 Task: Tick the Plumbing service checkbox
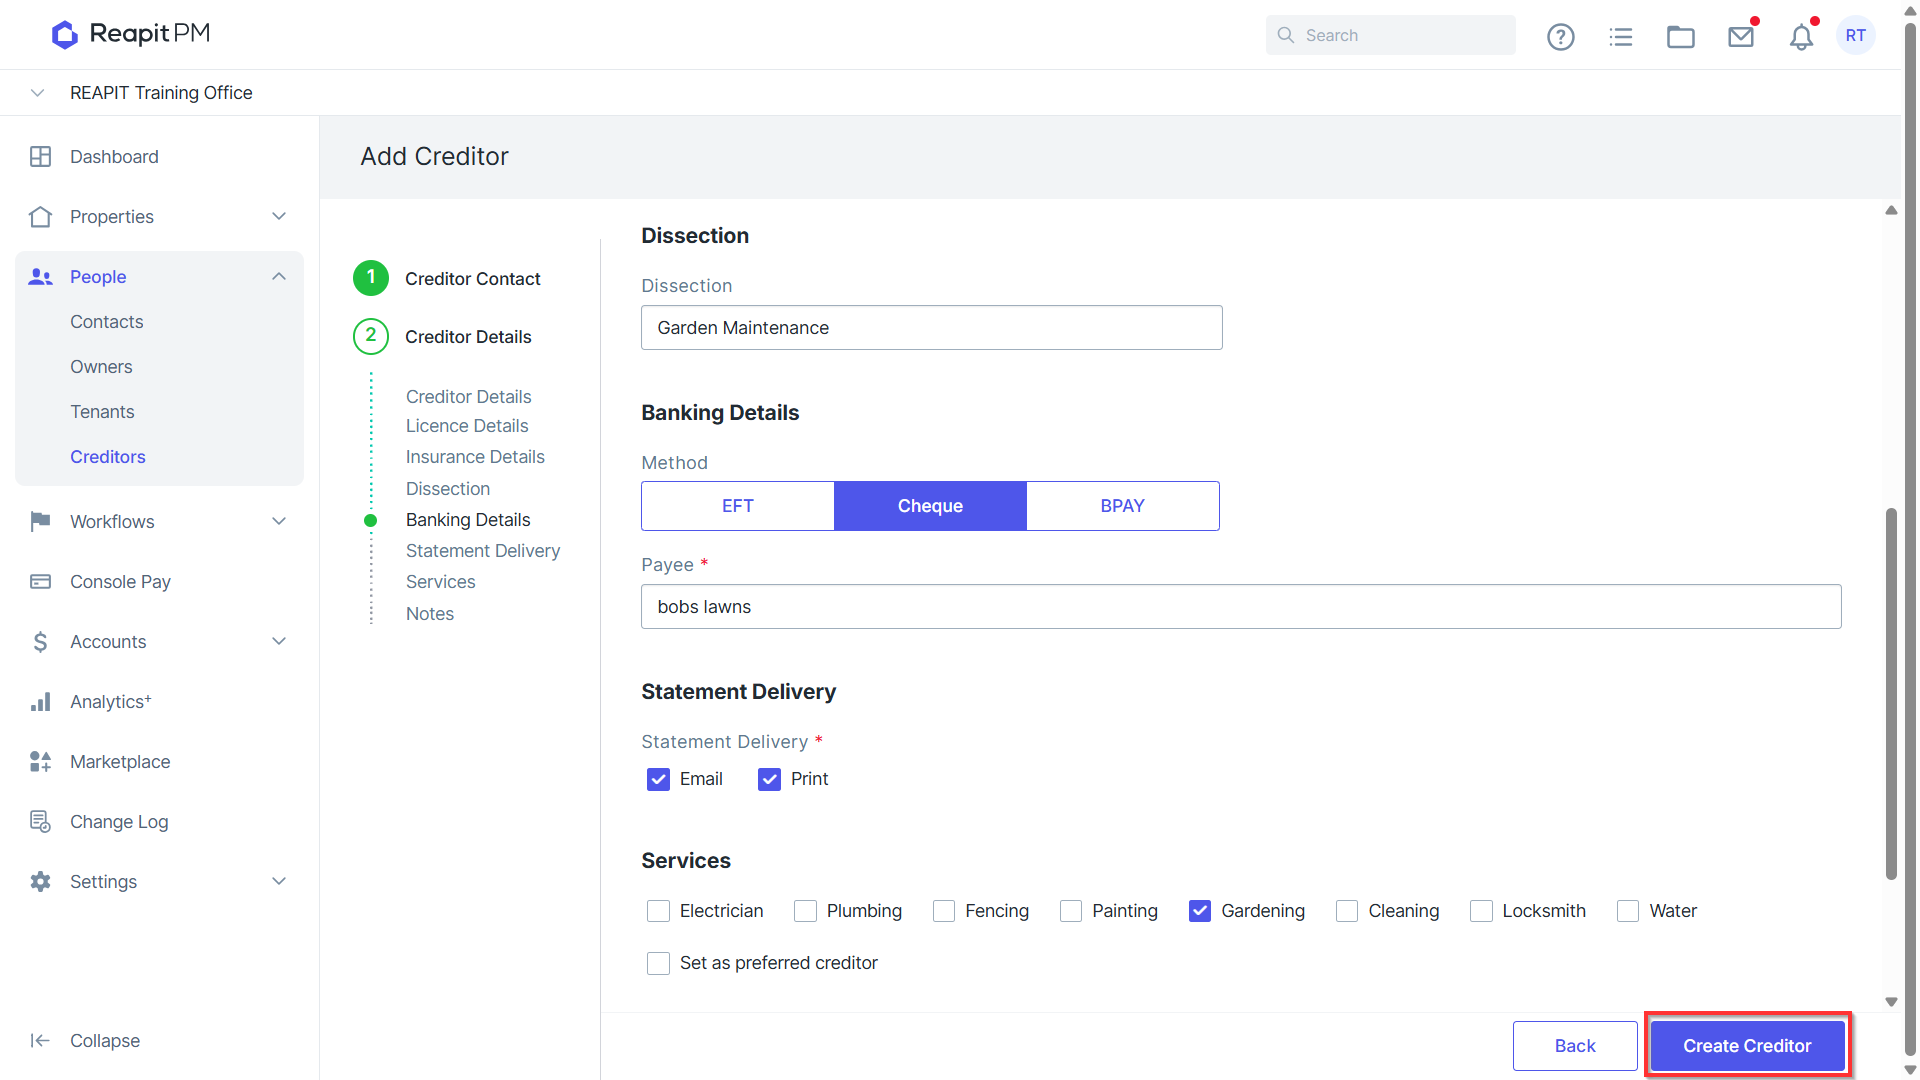(805, 911)
